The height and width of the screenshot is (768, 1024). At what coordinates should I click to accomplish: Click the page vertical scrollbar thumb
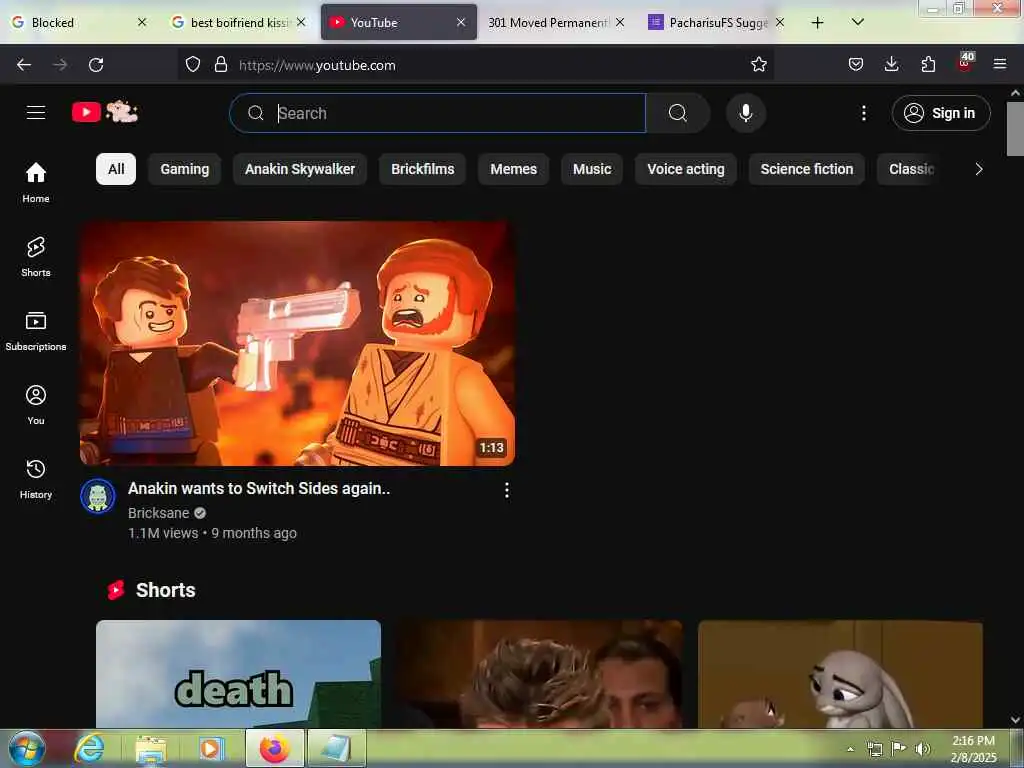(1016, 129)
